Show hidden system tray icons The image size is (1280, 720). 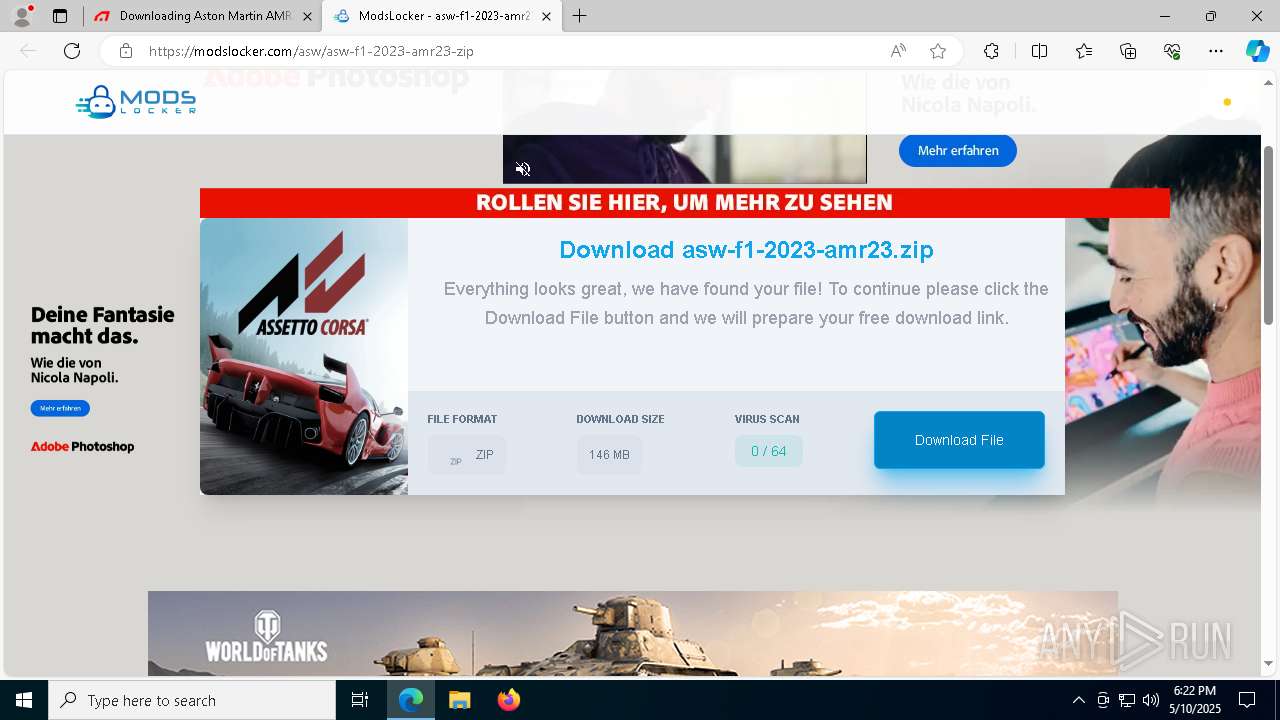(x=1078, y=700)
